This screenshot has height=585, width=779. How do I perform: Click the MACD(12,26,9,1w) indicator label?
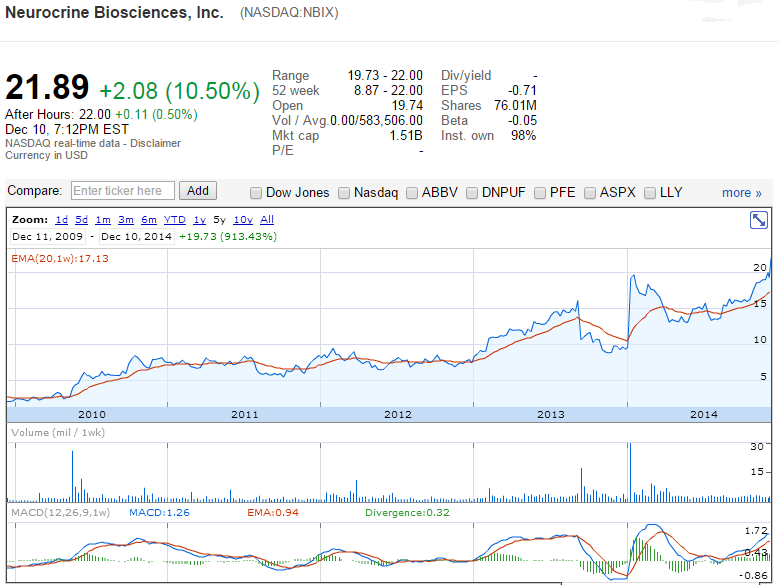pos(60,512)
